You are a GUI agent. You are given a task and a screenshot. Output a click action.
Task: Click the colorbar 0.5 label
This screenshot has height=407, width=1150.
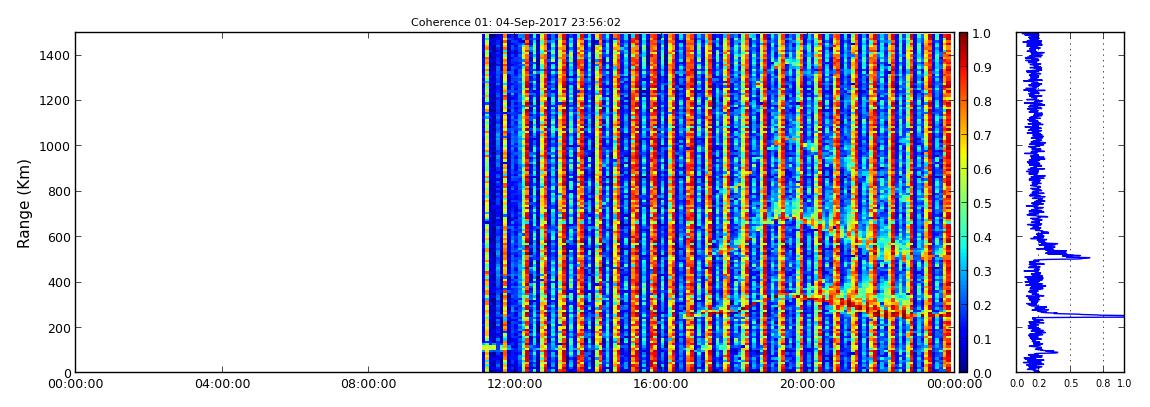[981, 203]
